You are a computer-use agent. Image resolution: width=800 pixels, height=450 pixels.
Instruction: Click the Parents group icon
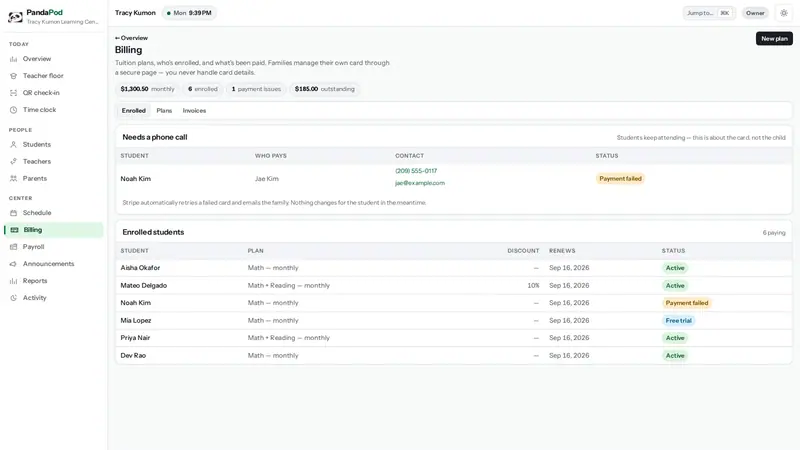pyautogui.click(x=13, y=179)
